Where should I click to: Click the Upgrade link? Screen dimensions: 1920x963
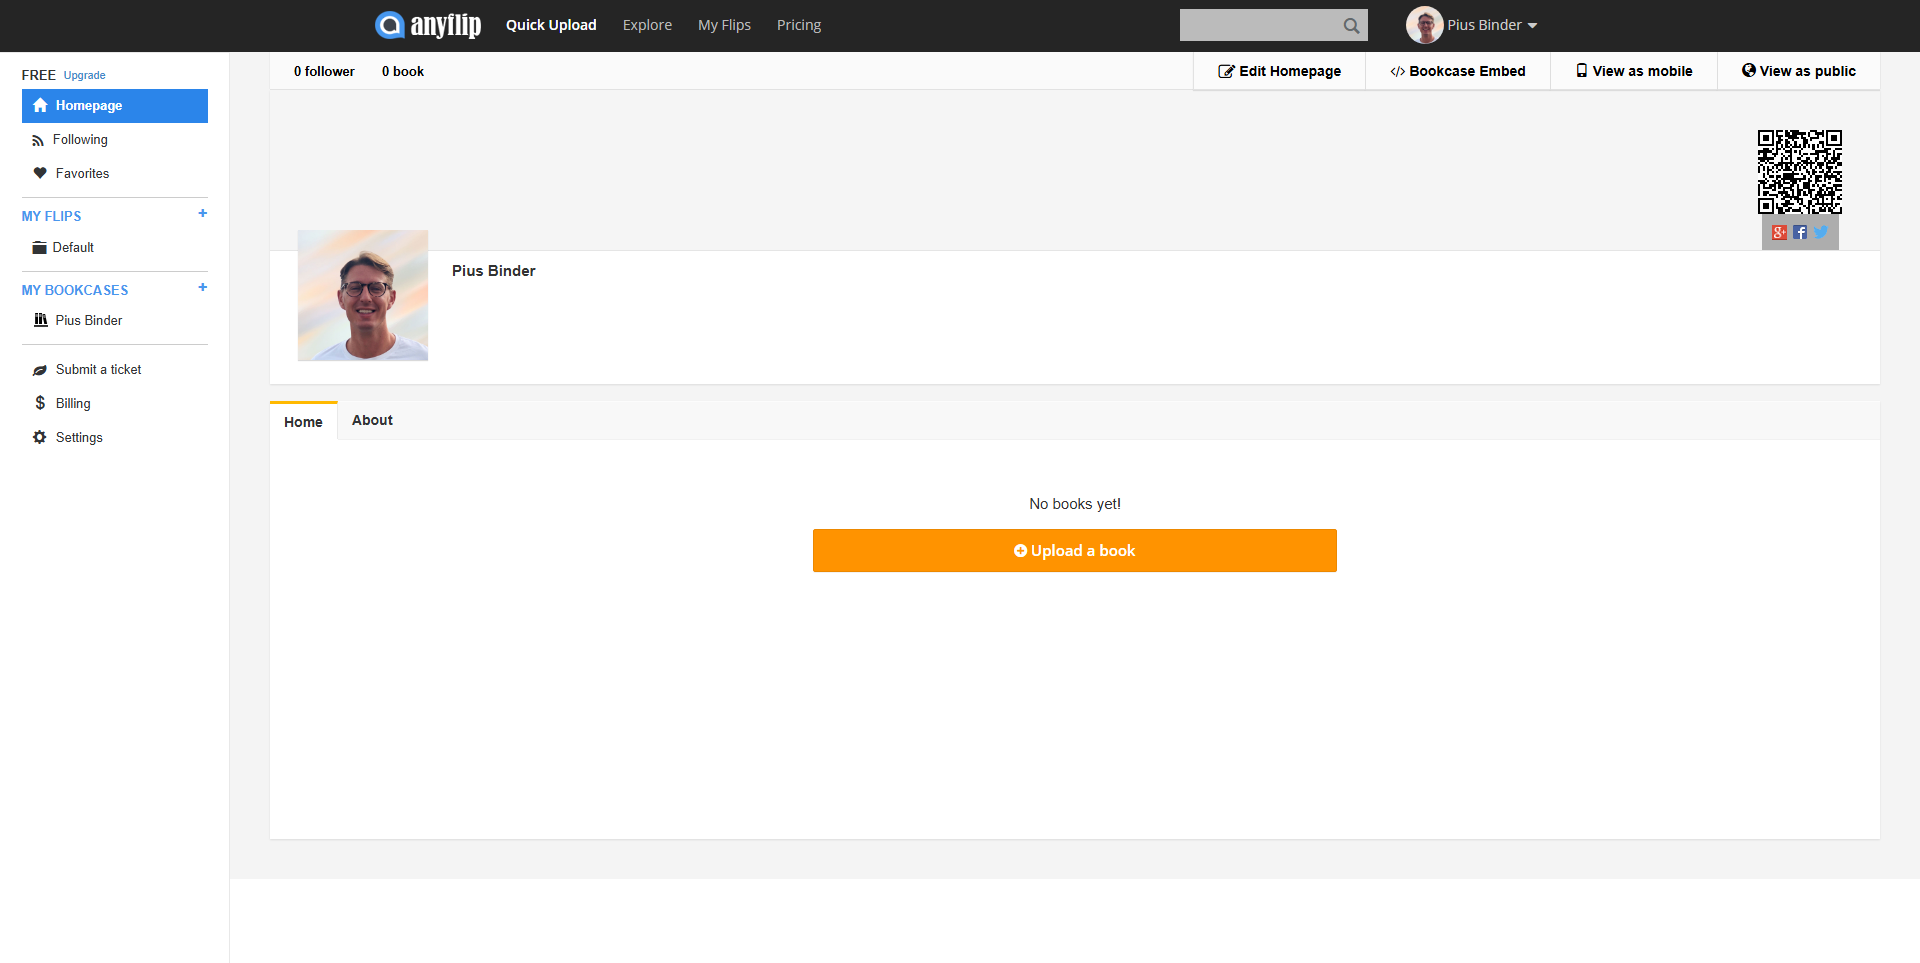[x=84, y=76]
